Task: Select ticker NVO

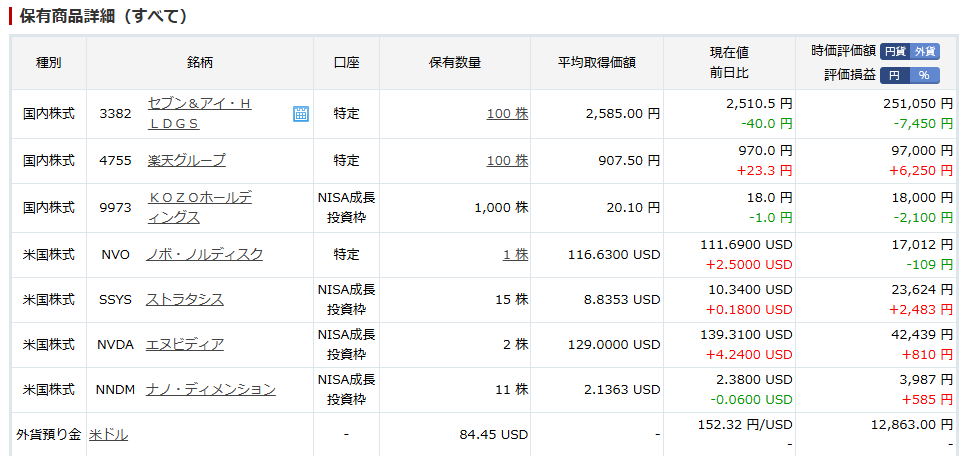Action: tap(115, 254)
